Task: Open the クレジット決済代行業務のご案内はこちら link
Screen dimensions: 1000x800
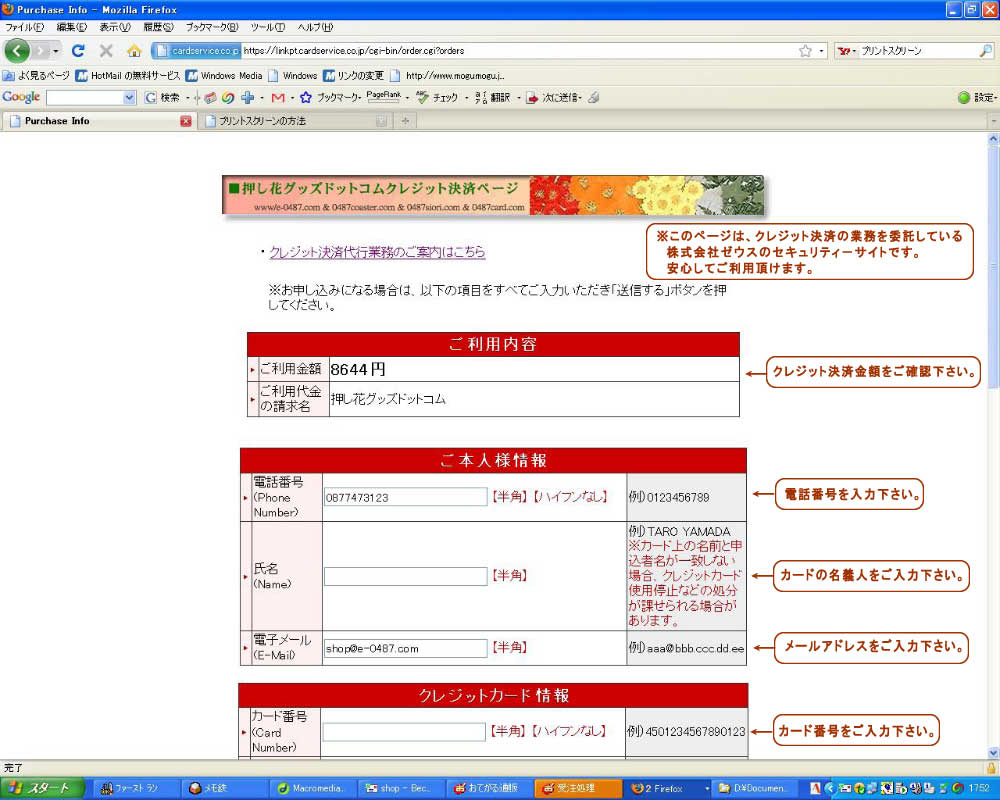Action: tap(377, 252)
